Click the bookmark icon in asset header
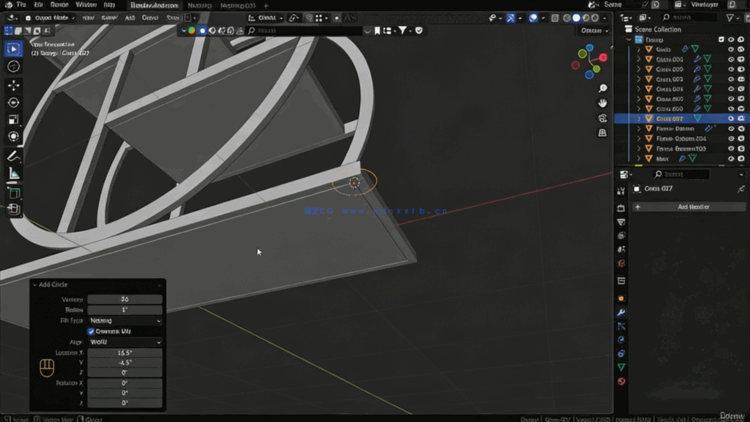 tap(377, 31)
